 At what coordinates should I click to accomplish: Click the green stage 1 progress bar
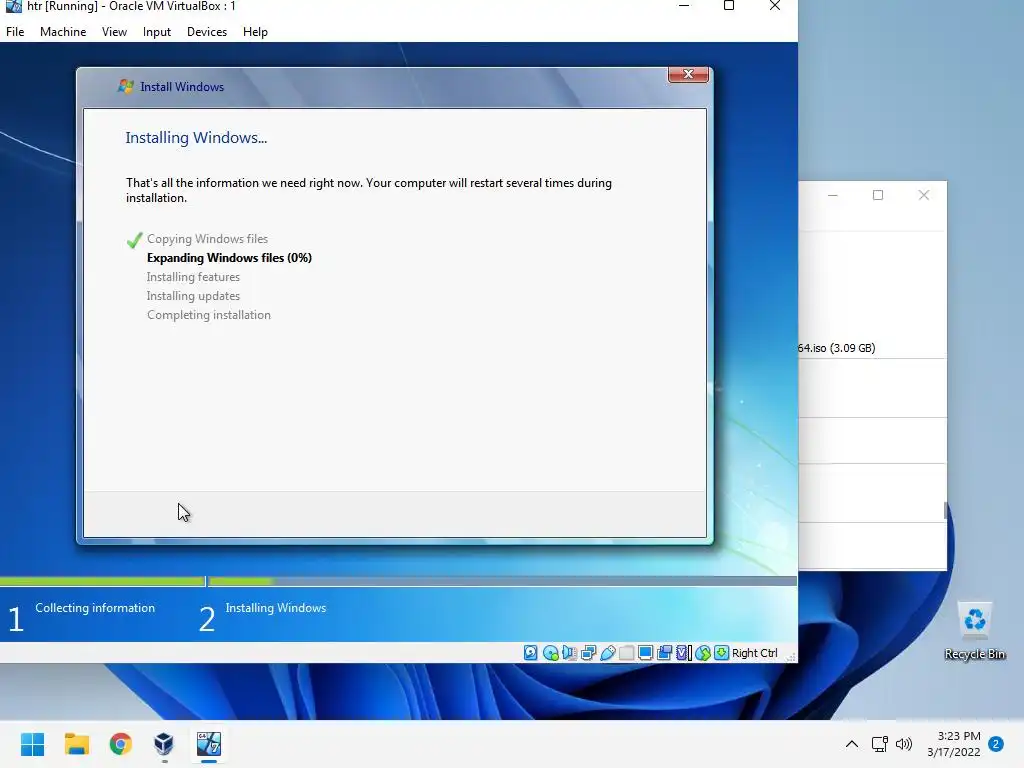click(103, 581)
